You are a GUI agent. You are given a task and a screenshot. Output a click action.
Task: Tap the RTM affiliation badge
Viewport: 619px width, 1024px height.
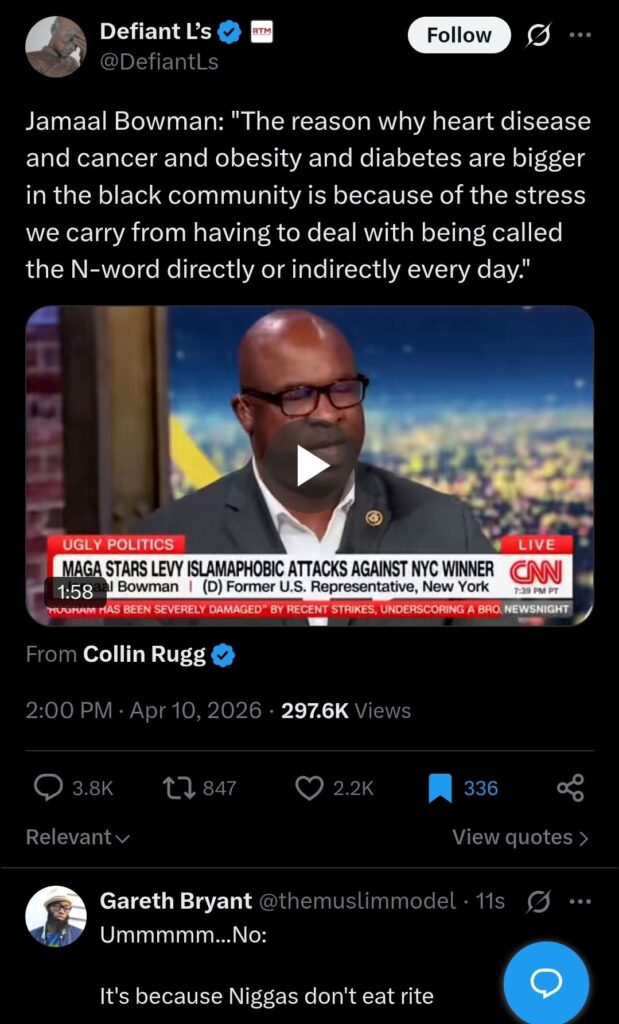coord(262,31)
